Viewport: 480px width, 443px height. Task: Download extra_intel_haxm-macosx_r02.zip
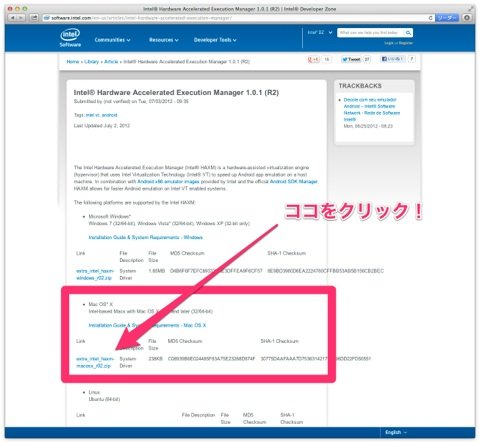[95, 362]
